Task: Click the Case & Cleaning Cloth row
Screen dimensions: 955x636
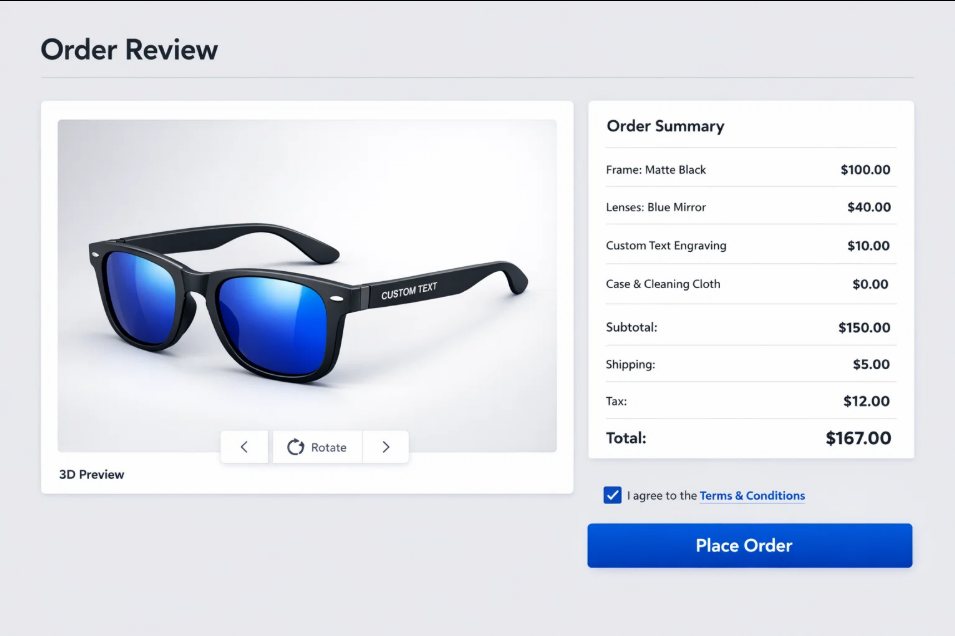Action: coord(749,283)
